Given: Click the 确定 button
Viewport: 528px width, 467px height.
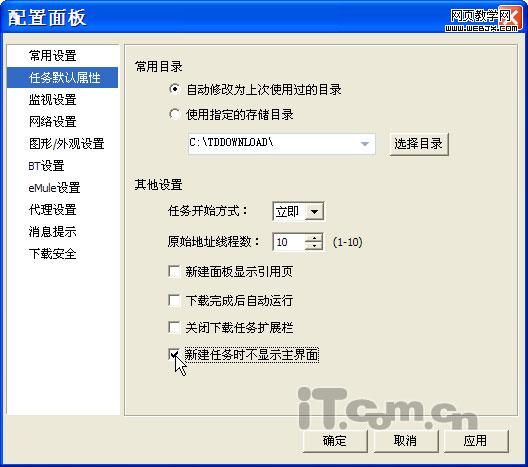Looking at the screenshot, I should tap(335, 440).
